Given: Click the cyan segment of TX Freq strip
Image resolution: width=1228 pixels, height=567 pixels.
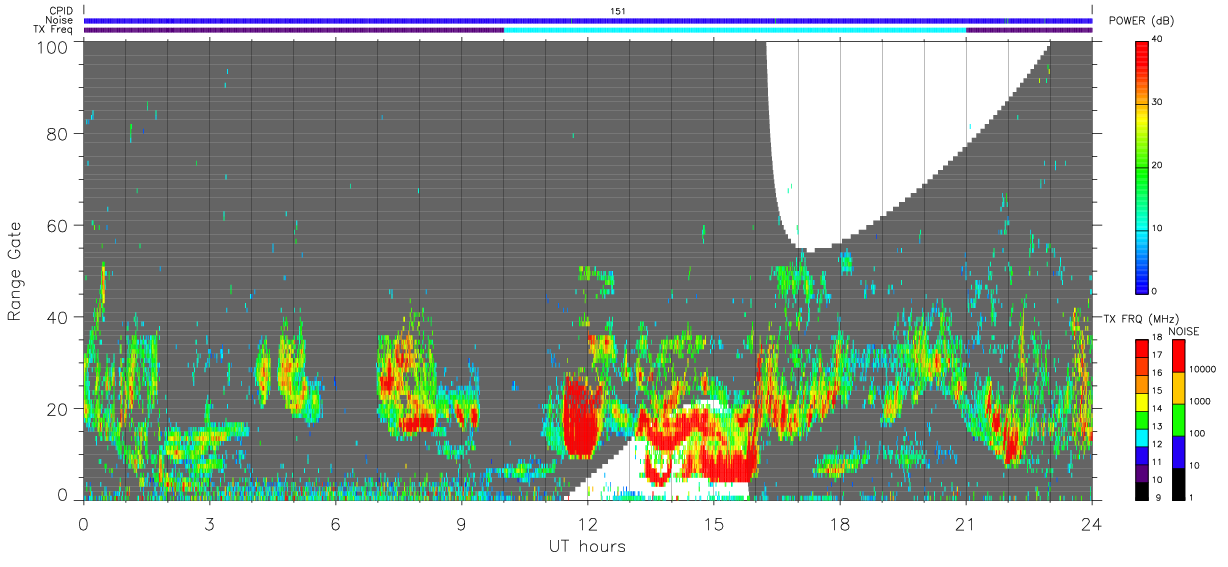Looking at the screenshot, I should 735,30.
